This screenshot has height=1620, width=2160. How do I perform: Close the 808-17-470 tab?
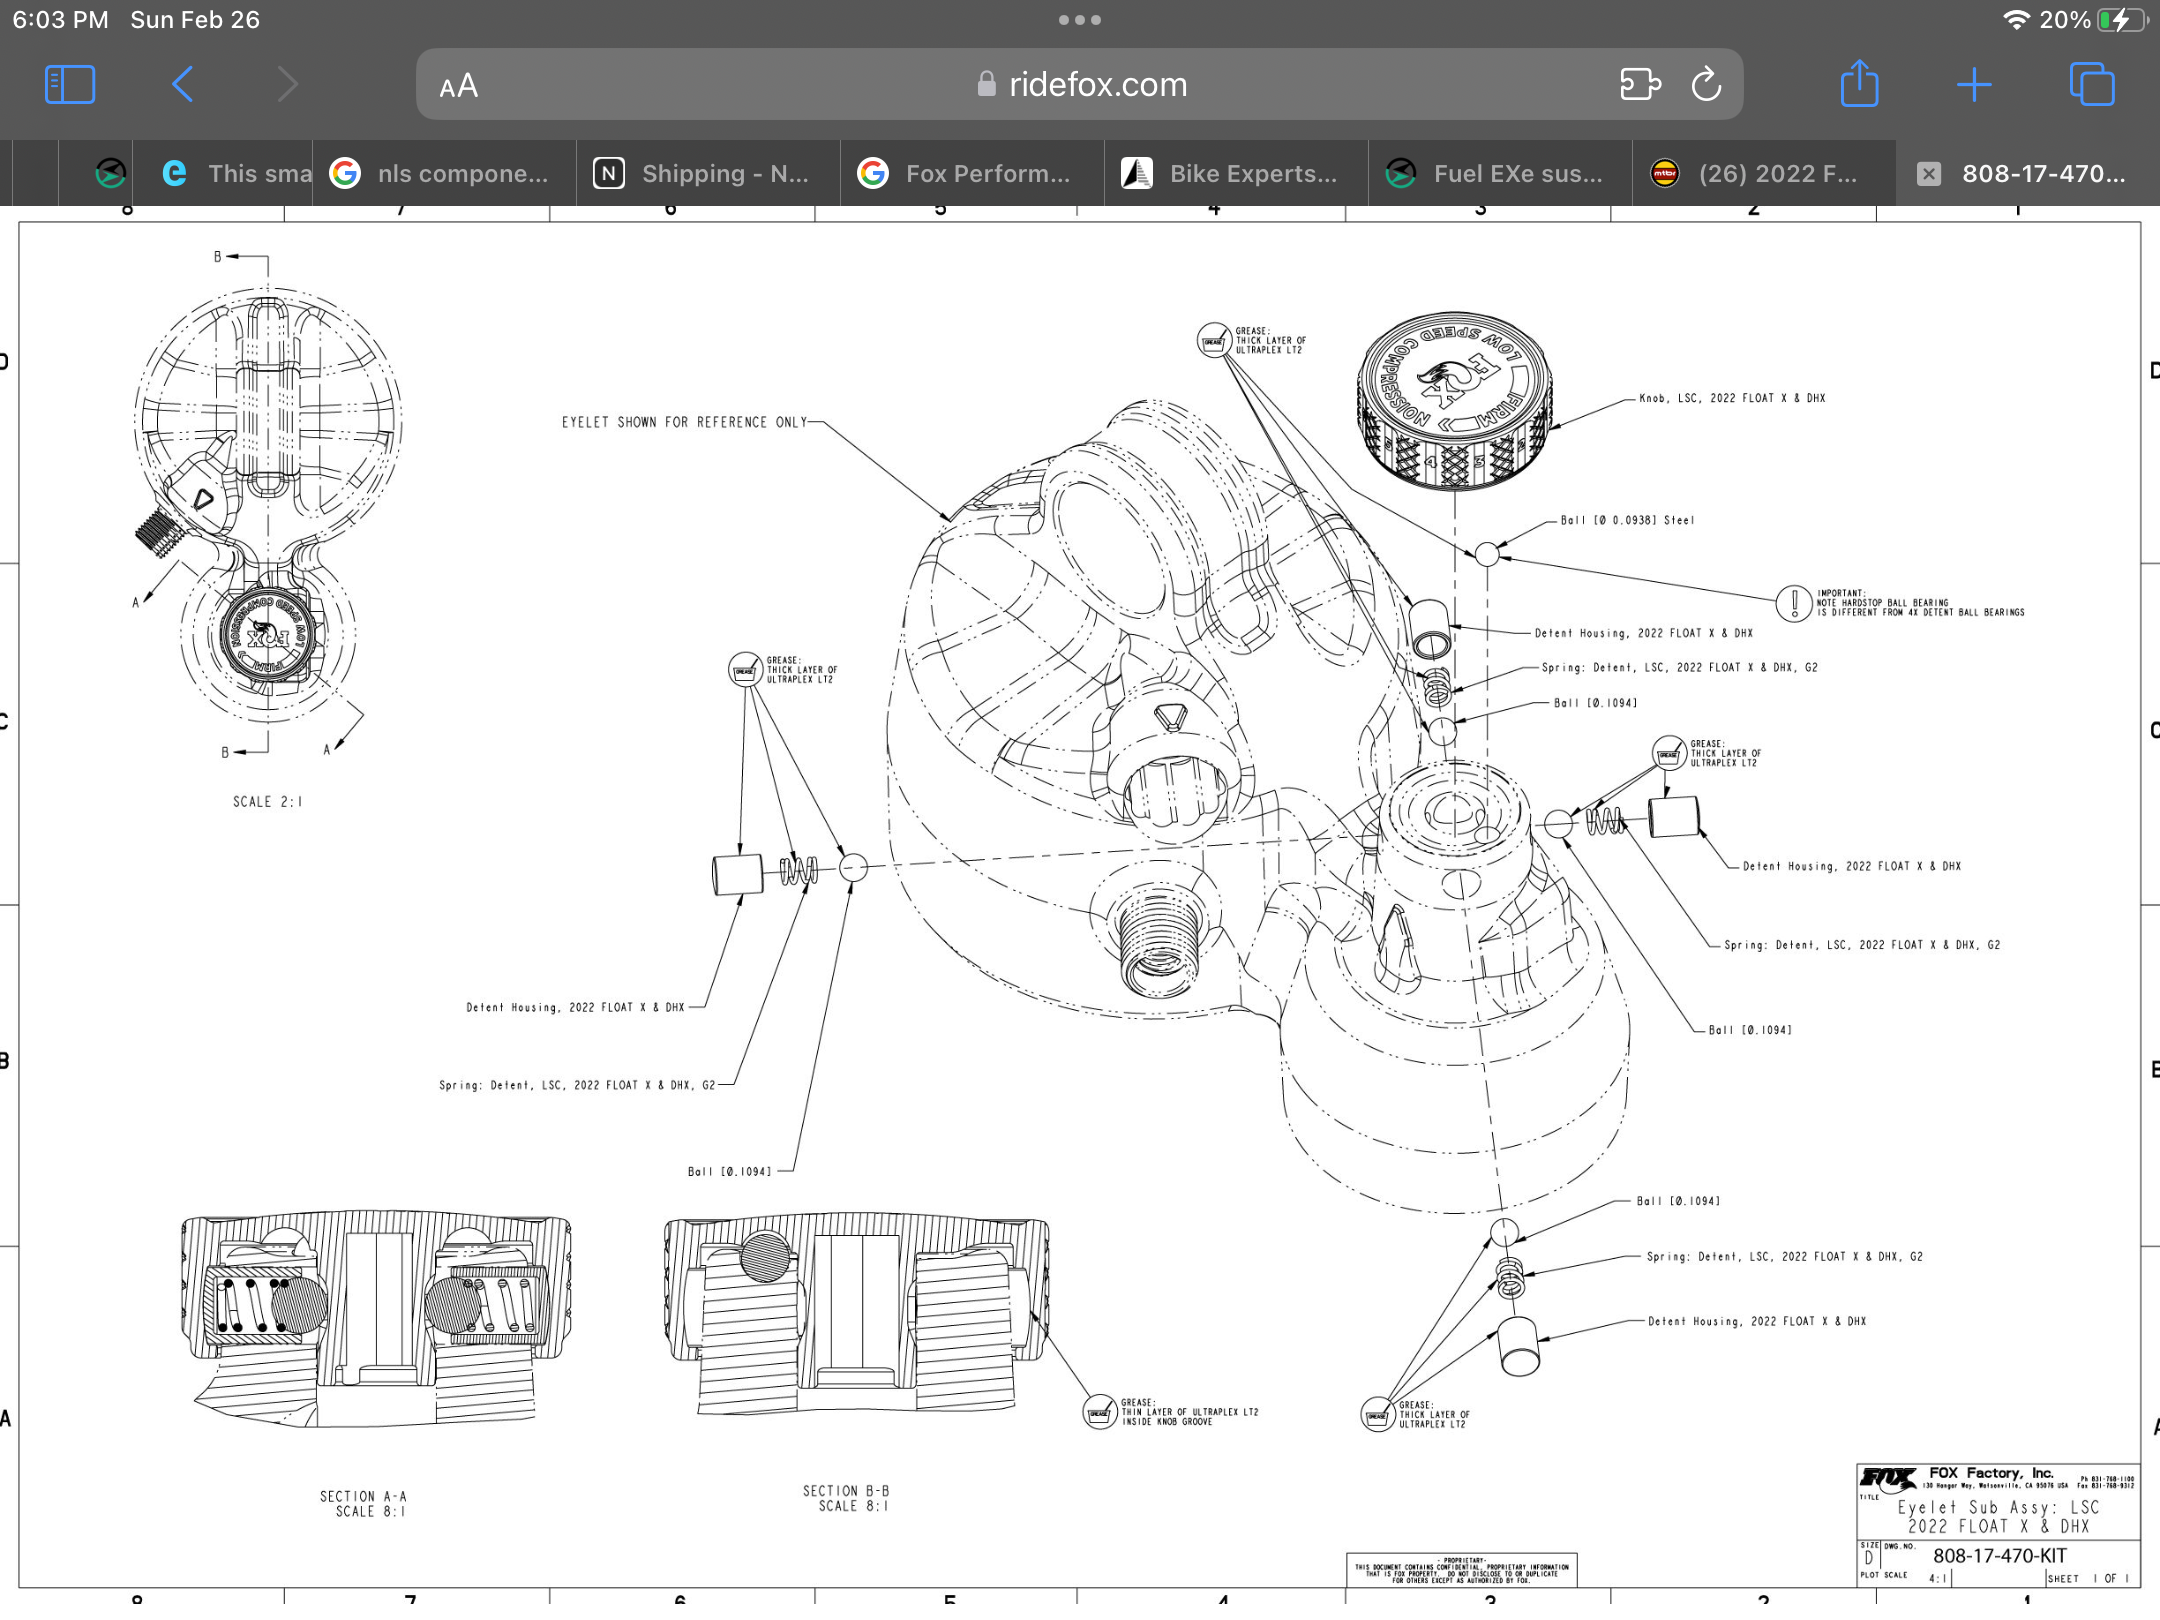pos(1929,174)
